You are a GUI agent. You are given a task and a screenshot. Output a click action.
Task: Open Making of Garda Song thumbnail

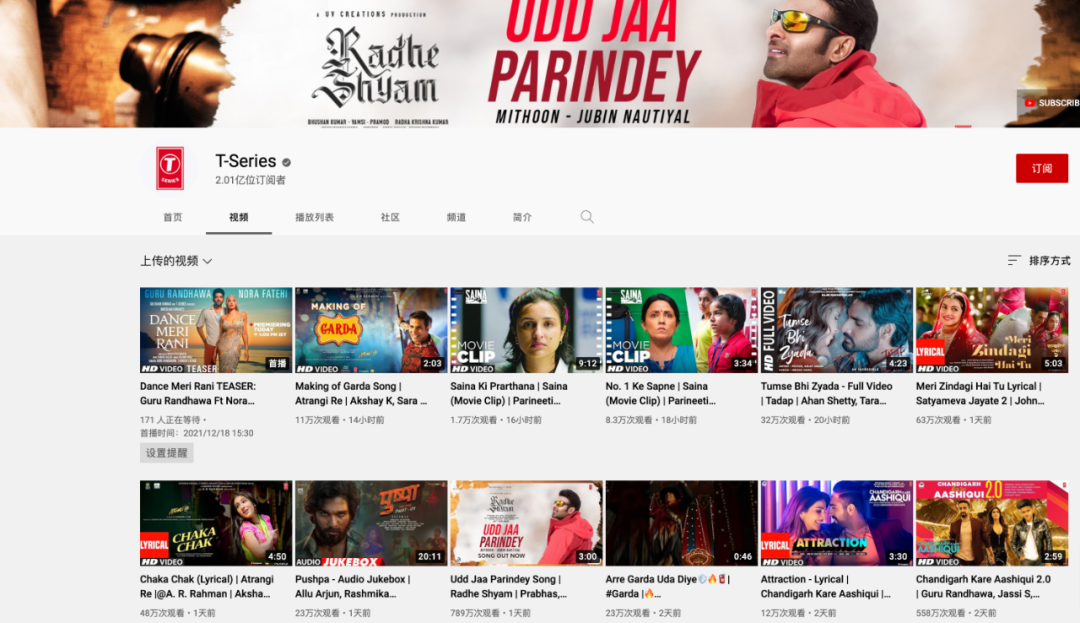[371, 330]
